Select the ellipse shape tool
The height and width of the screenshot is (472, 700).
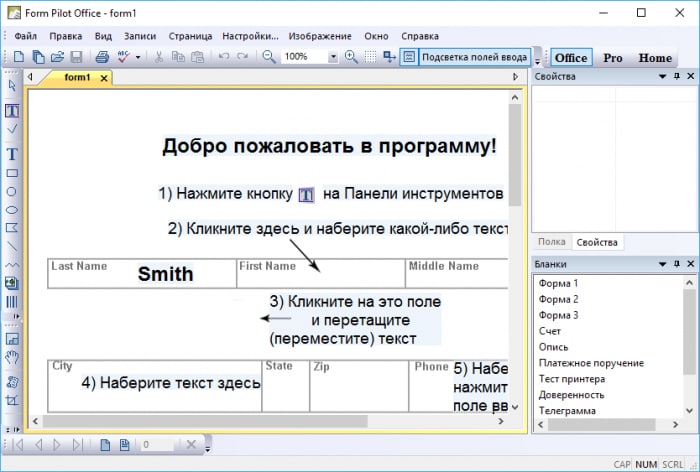tap(12, 209)
